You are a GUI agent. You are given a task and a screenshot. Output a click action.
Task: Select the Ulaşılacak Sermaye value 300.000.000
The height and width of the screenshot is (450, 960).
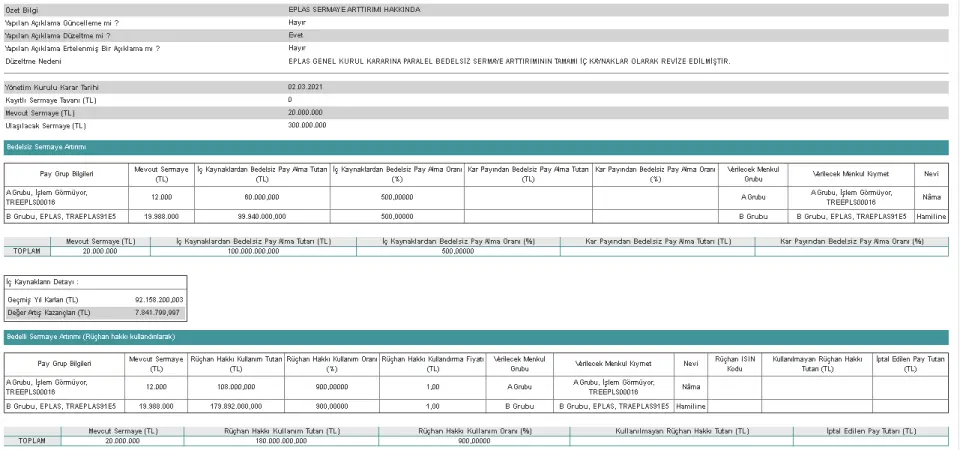(x=307, y=126)
